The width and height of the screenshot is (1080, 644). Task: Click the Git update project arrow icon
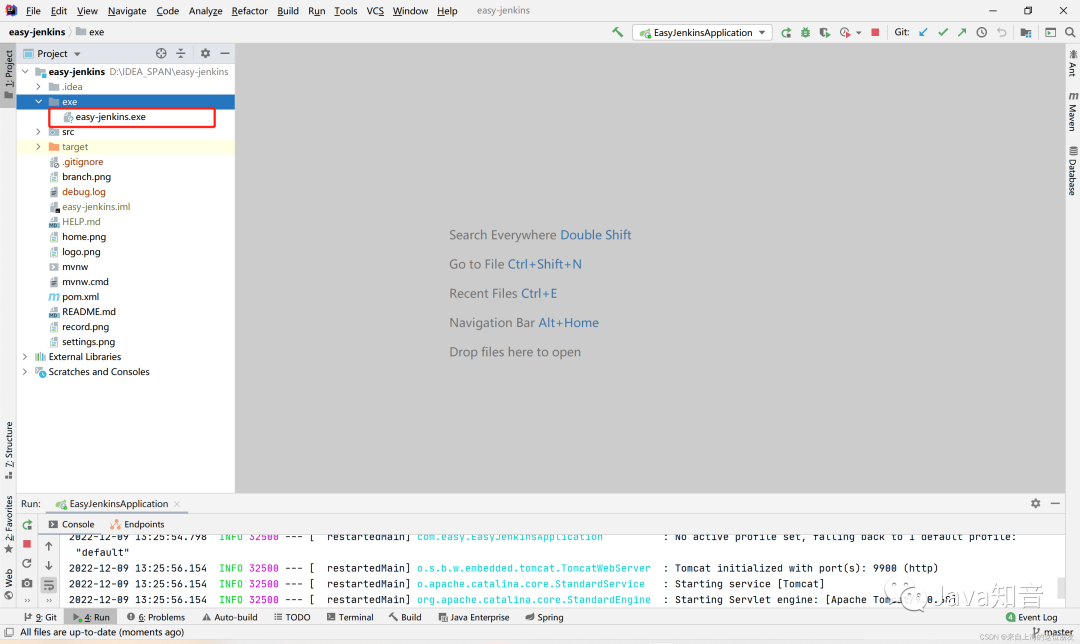point(924,32)
